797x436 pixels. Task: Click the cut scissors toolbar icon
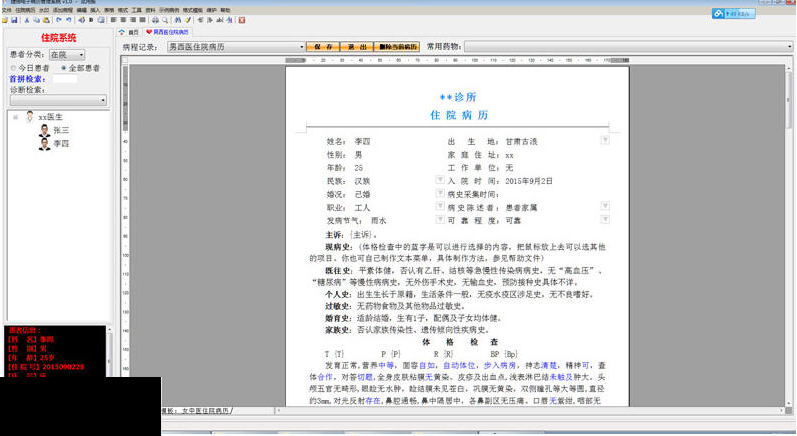click(x=27, y=20)
